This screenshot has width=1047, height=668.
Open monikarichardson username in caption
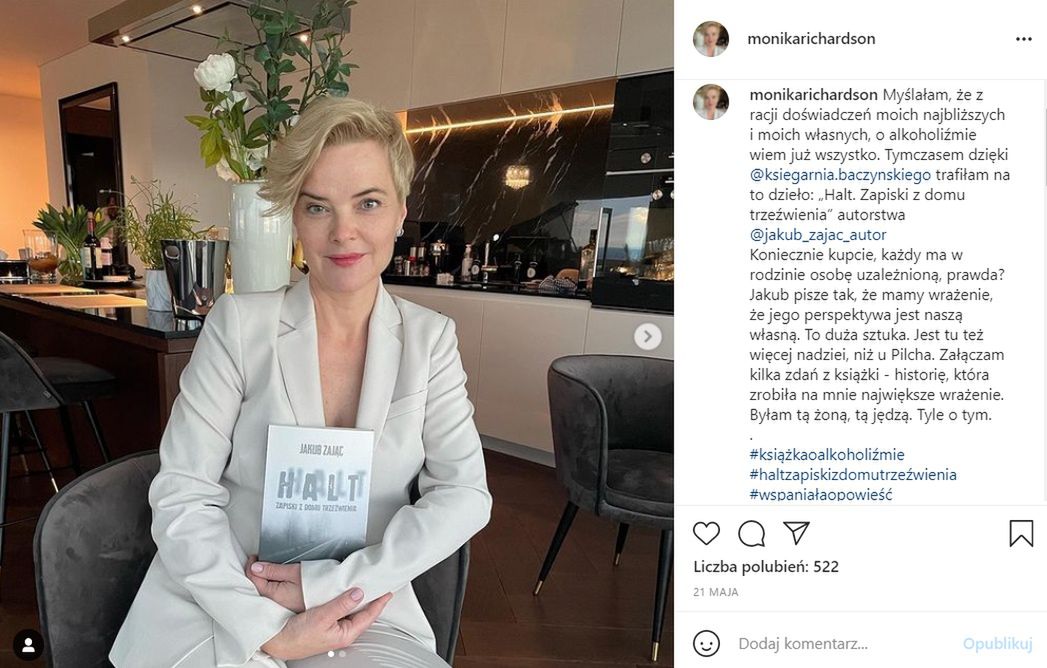[813, 95]
